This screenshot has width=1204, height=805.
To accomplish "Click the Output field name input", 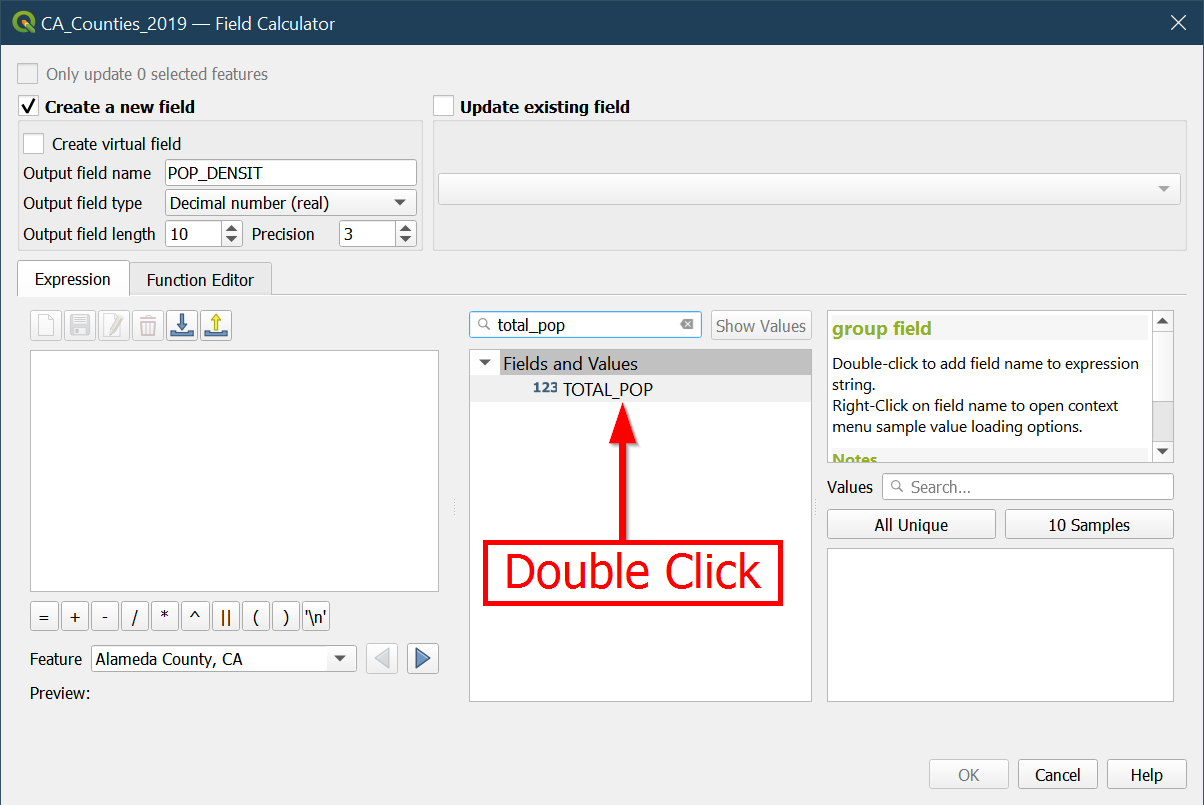I will tap(290, 173).
